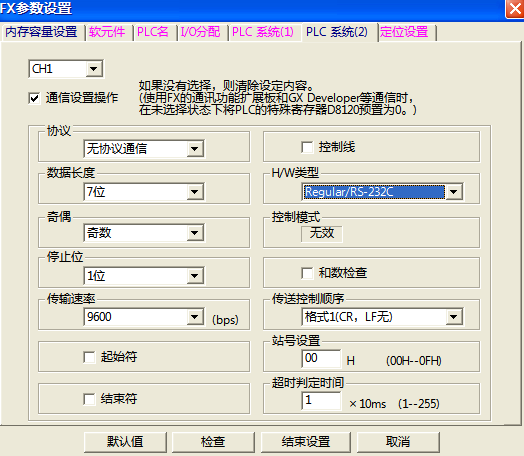Viewport: 524px width, 456px height.
Task: Check the 结束符 option
Action: [x=89, y=399]
